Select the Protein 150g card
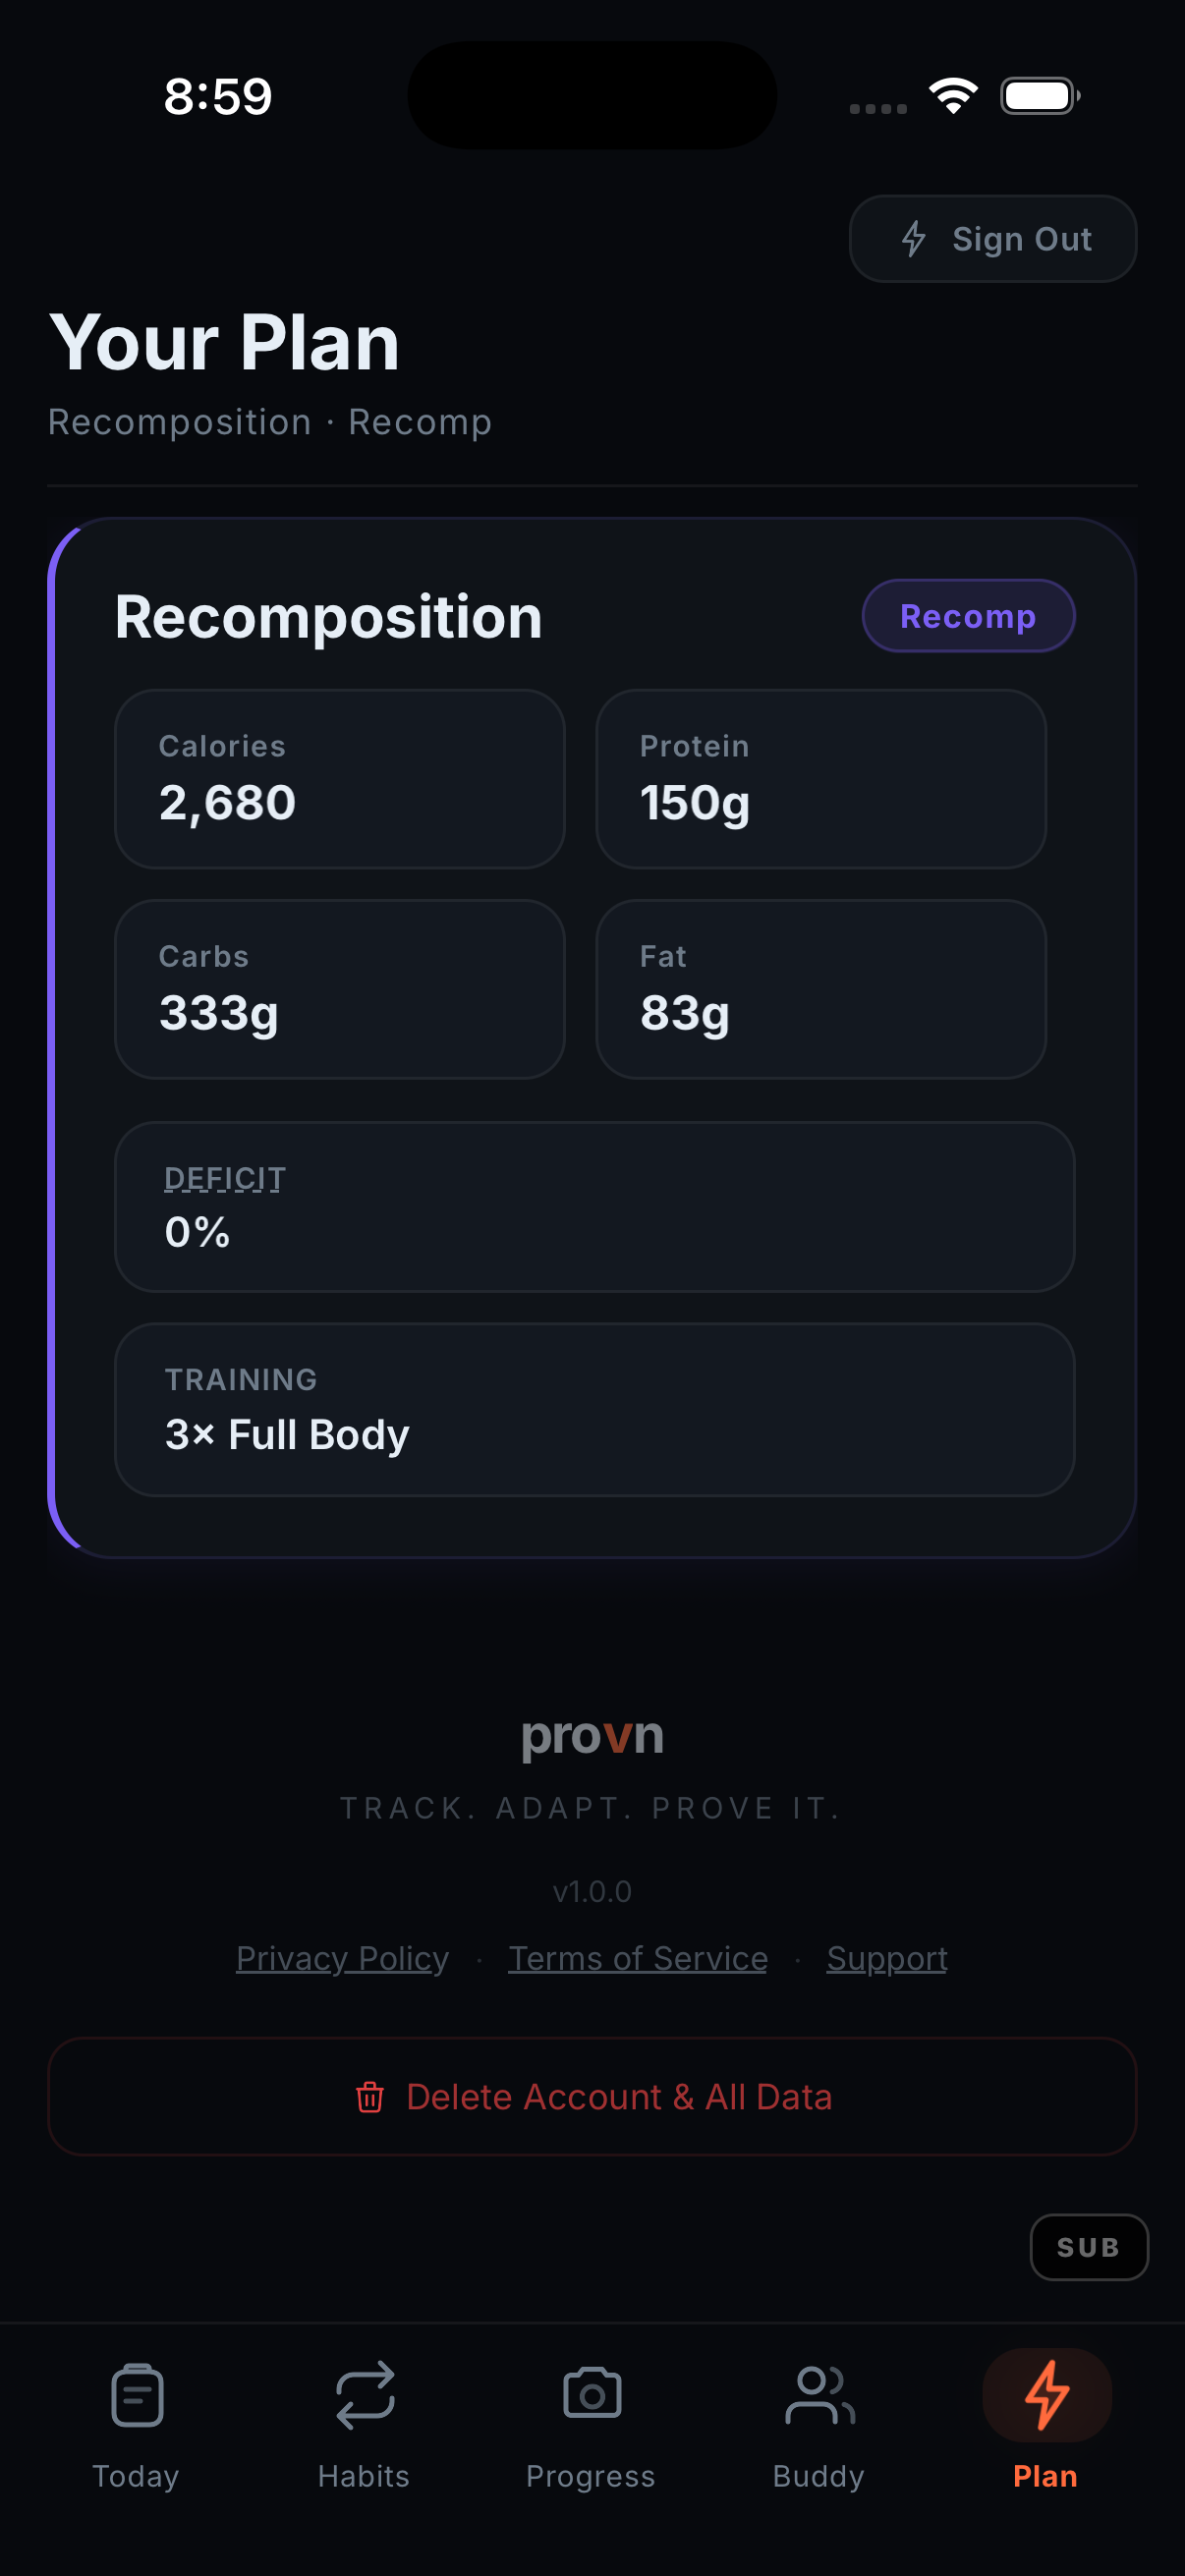Screen dimensions: 1185x2576 (820, 779)
